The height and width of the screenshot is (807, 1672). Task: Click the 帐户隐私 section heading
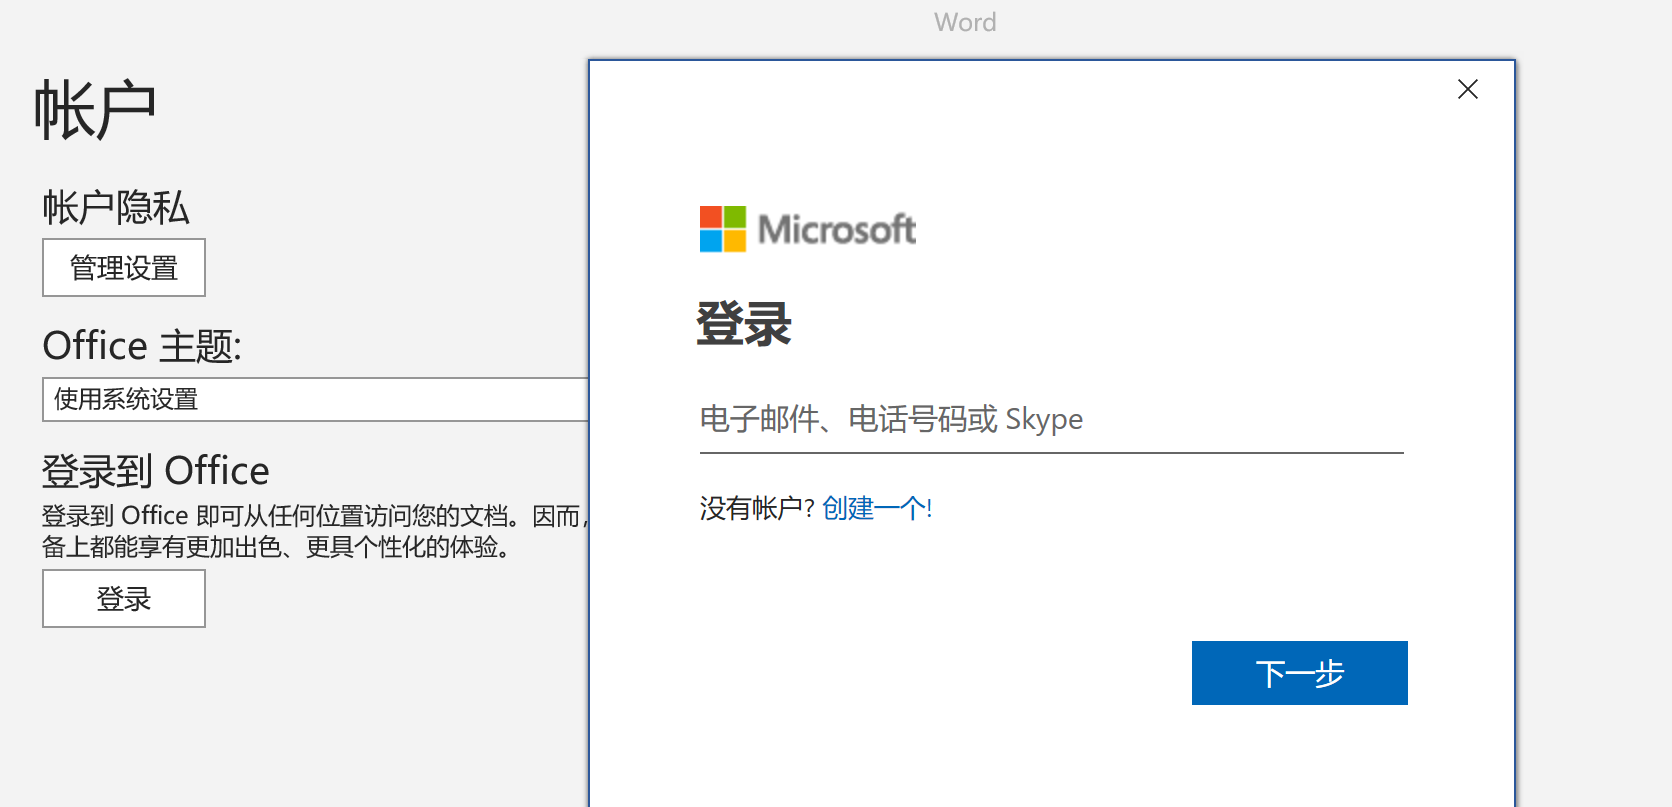pyautogui.click(x=116, y=207)
